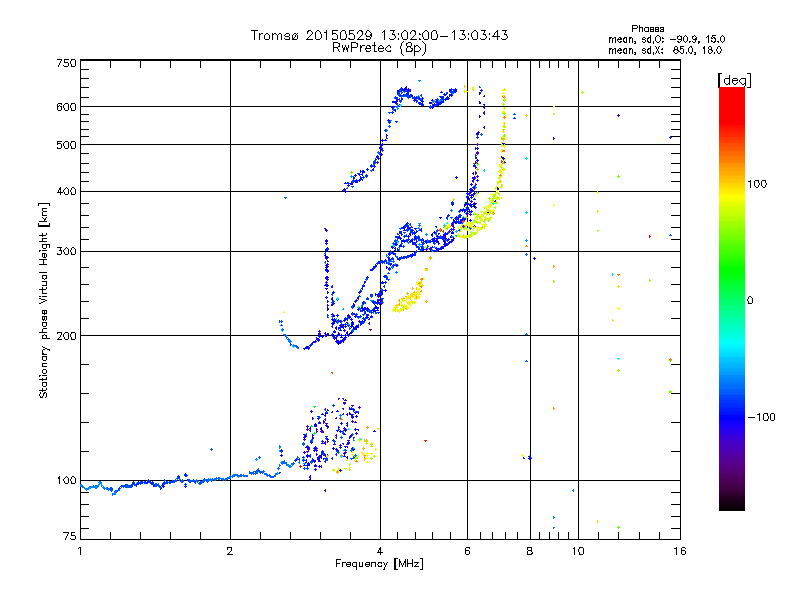800x600 pixels.
Task: Click the x-axis tick label '1'
Action: click(80, 551)
